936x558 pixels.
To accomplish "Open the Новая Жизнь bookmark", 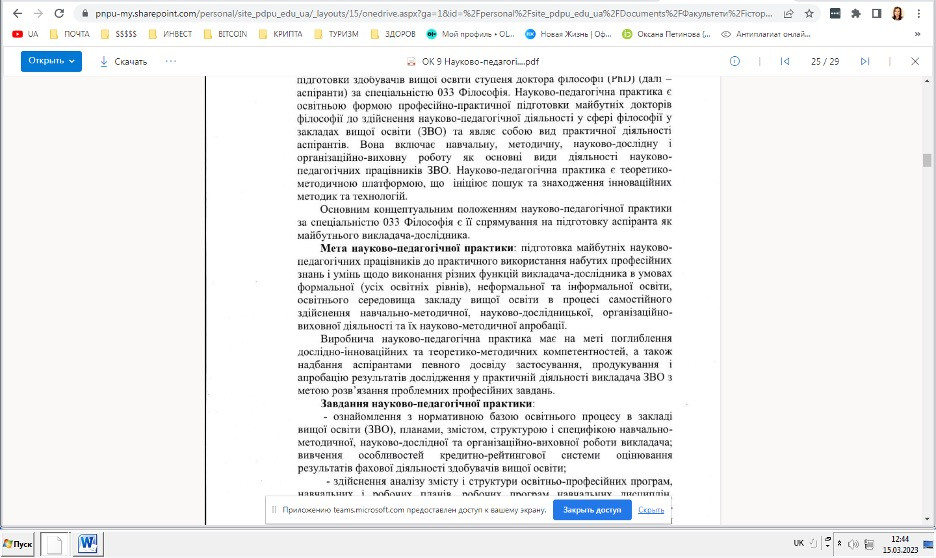I will coord(568,34).
